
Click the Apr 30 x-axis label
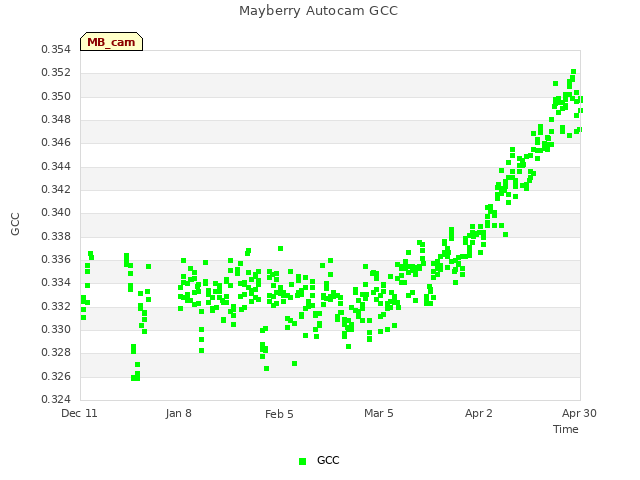pyautogui.click(x=579, y=413)
